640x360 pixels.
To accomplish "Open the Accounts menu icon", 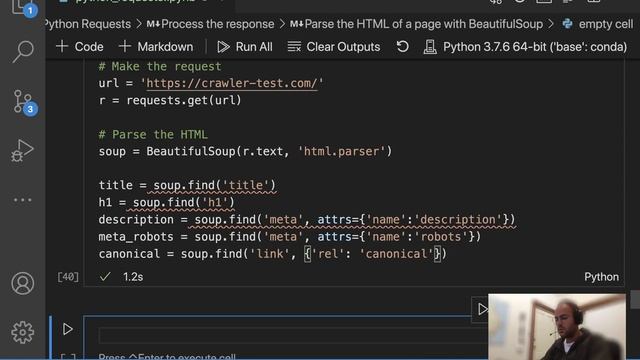I will (x=22, y=283).
